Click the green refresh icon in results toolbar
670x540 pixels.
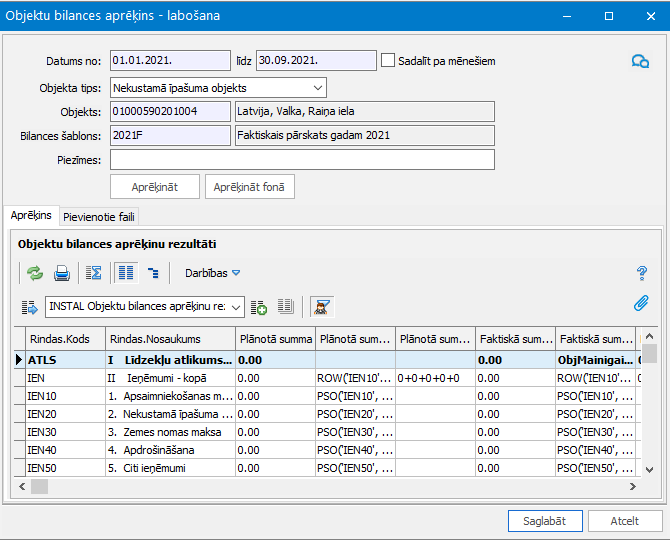click(35, 272)
